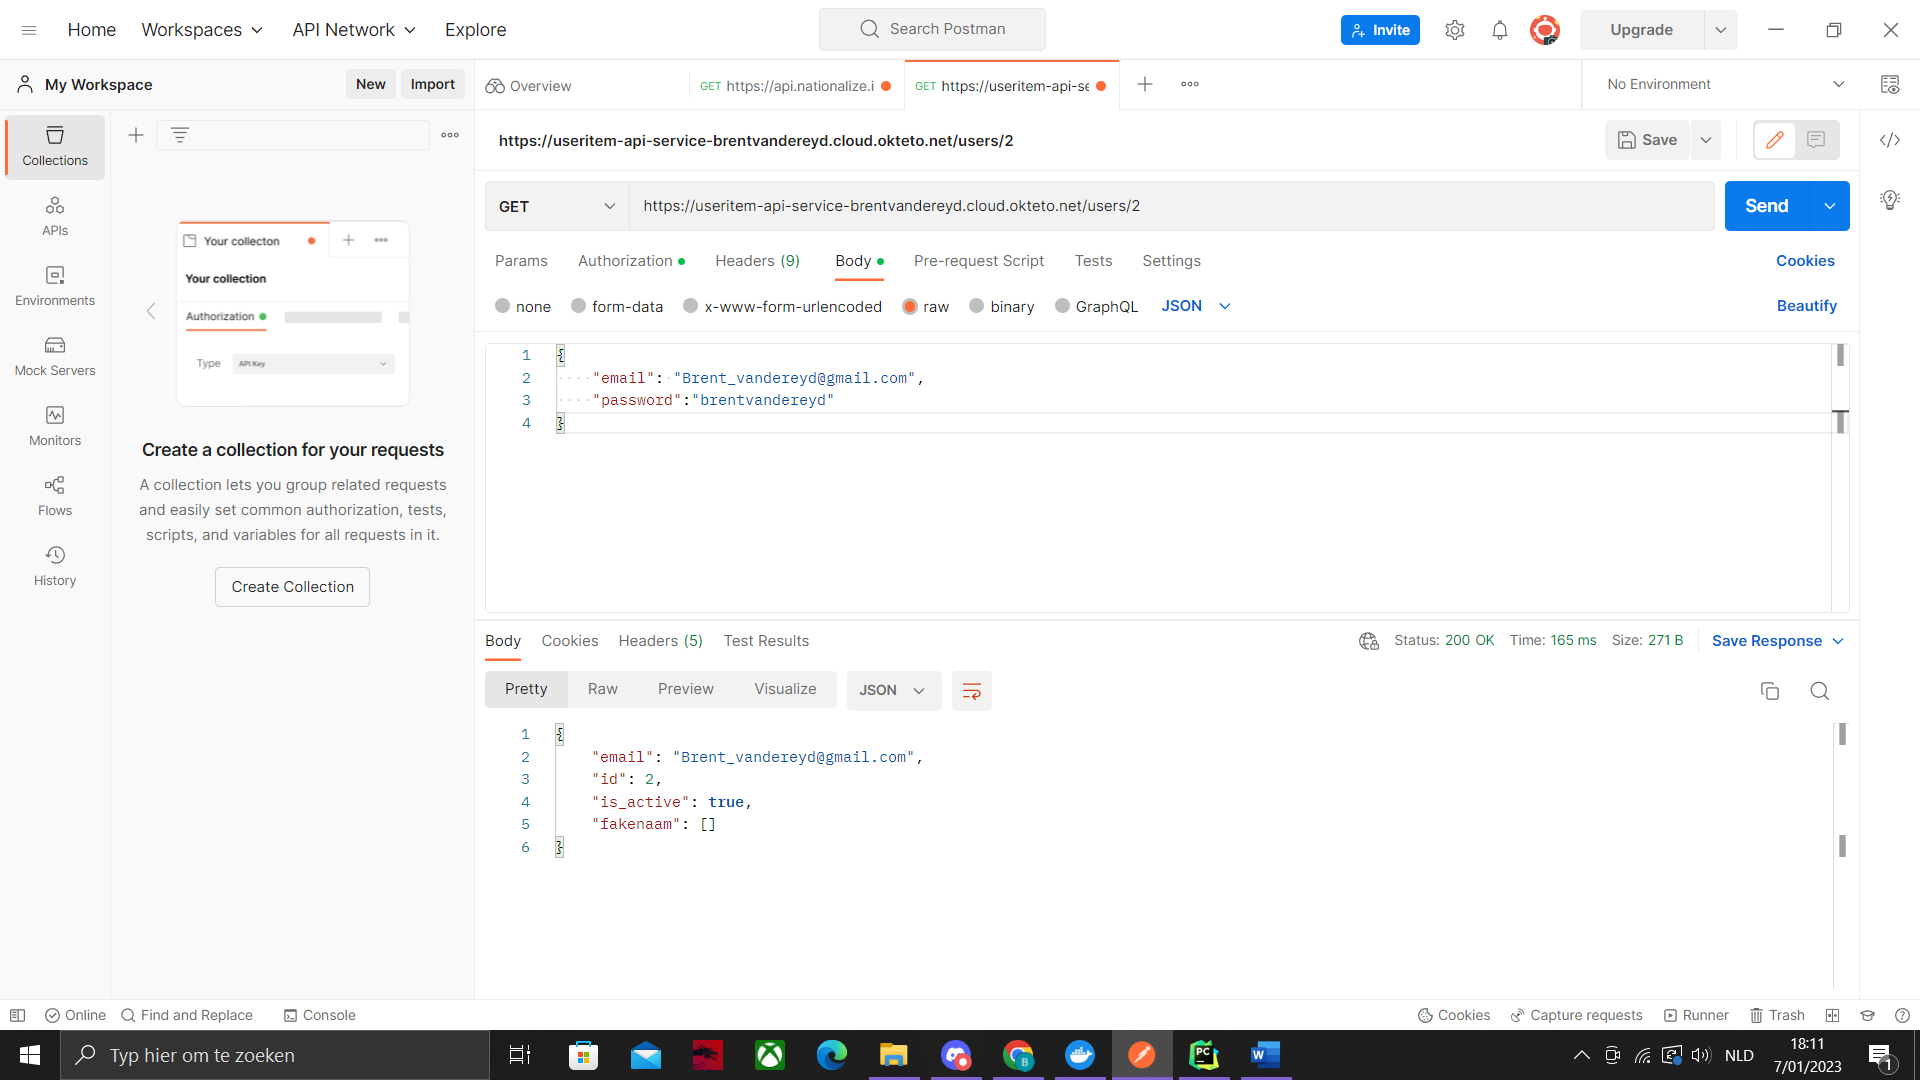1920x1080 pixels.
Task: Select GraphQL body format
Action: (1063, 306)
